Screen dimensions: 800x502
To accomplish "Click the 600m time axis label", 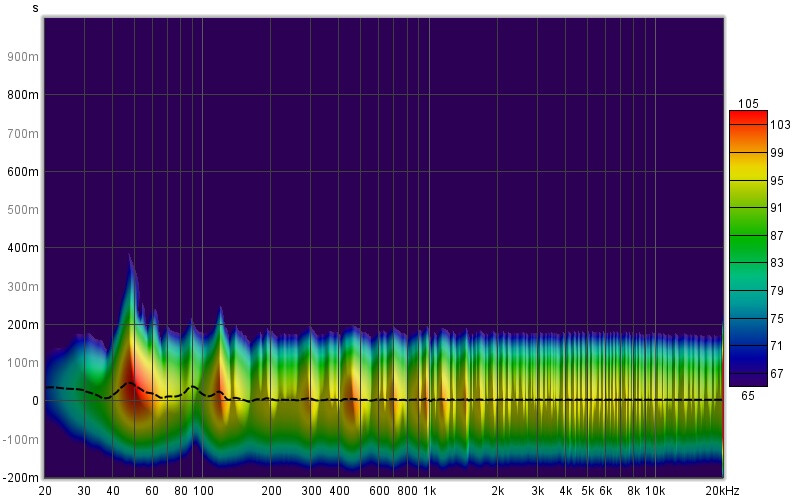I will [x=22, y=172].
